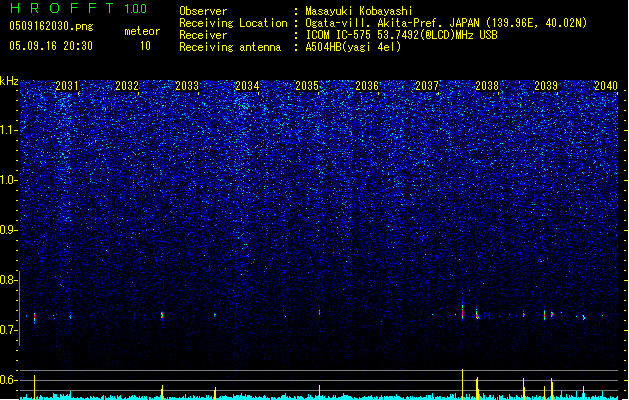Click the 0.7 kHz axis label
The width and height of the screenshot is (629, 400).
(9, 330)
